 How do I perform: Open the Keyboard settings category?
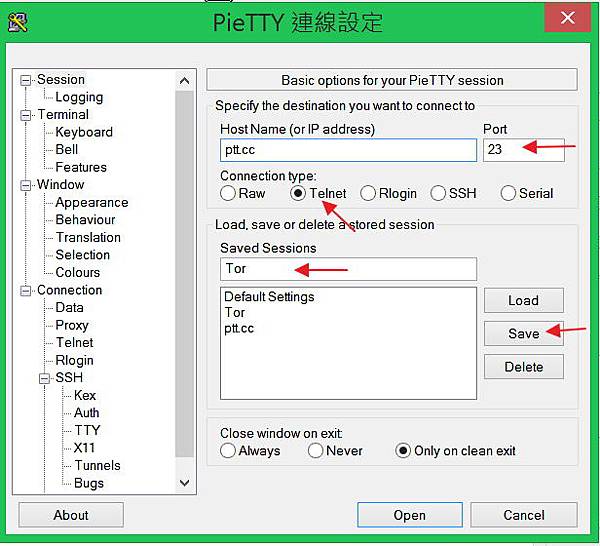coord(84,132)
